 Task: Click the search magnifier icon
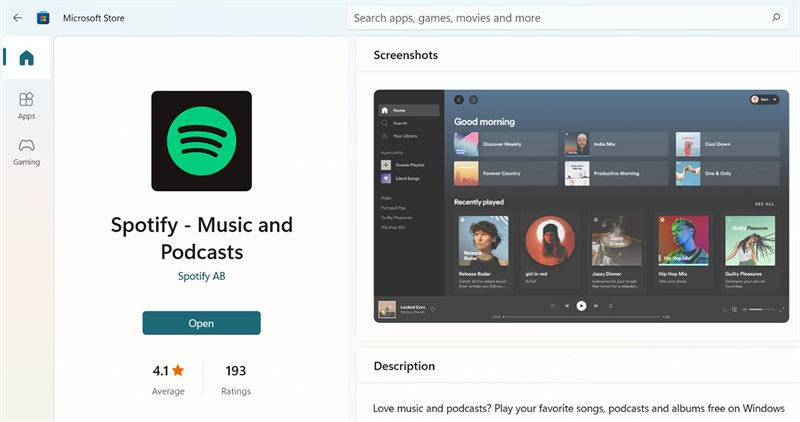(776, 18)
